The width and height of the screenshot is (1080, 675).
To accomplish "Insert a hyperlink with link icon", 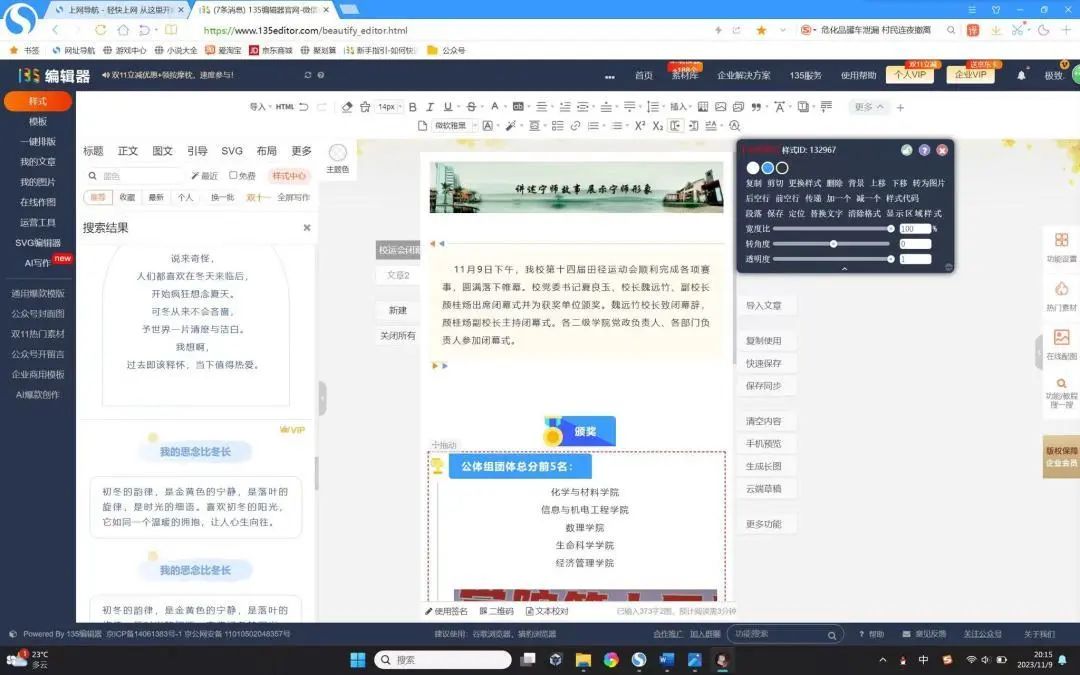I will pos(575,126).
